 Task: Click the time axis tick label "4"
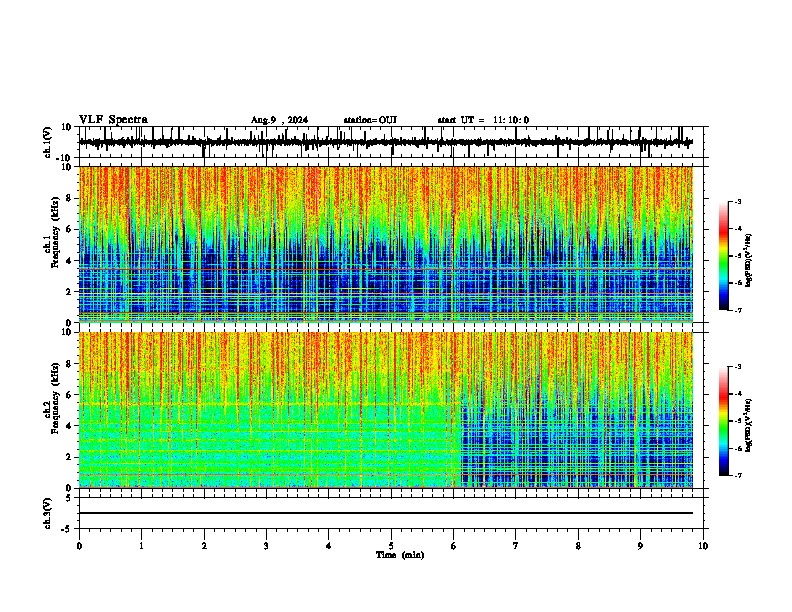click(329, 546)
